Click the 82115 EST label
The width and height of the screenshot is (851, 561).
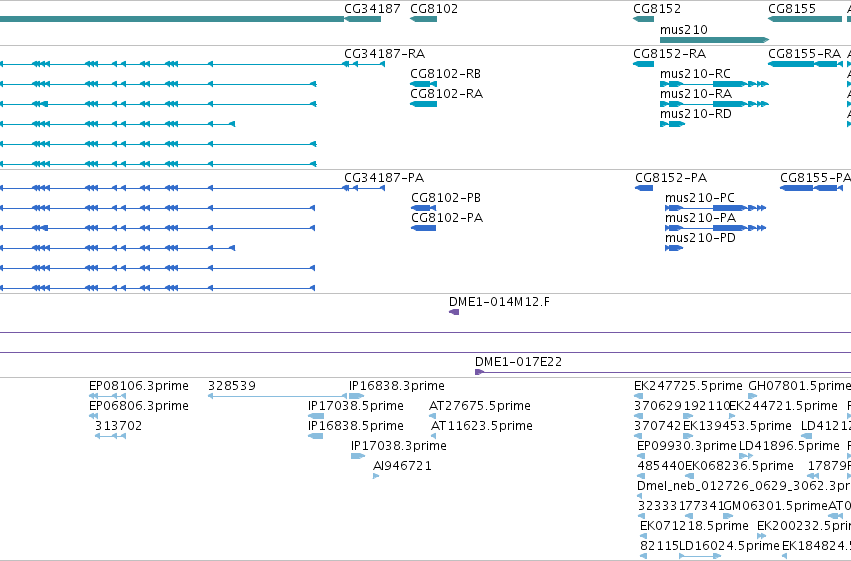(659, 546)
